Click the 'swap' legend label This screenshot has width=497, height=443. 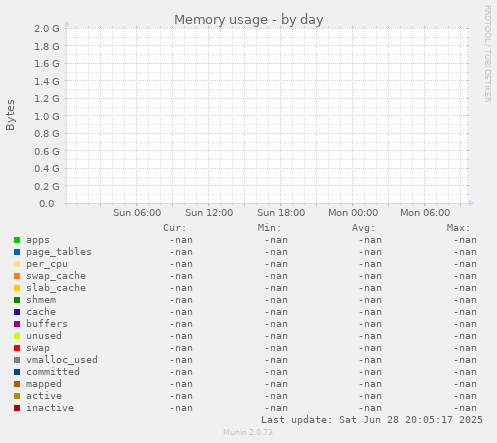click(38, 348)
